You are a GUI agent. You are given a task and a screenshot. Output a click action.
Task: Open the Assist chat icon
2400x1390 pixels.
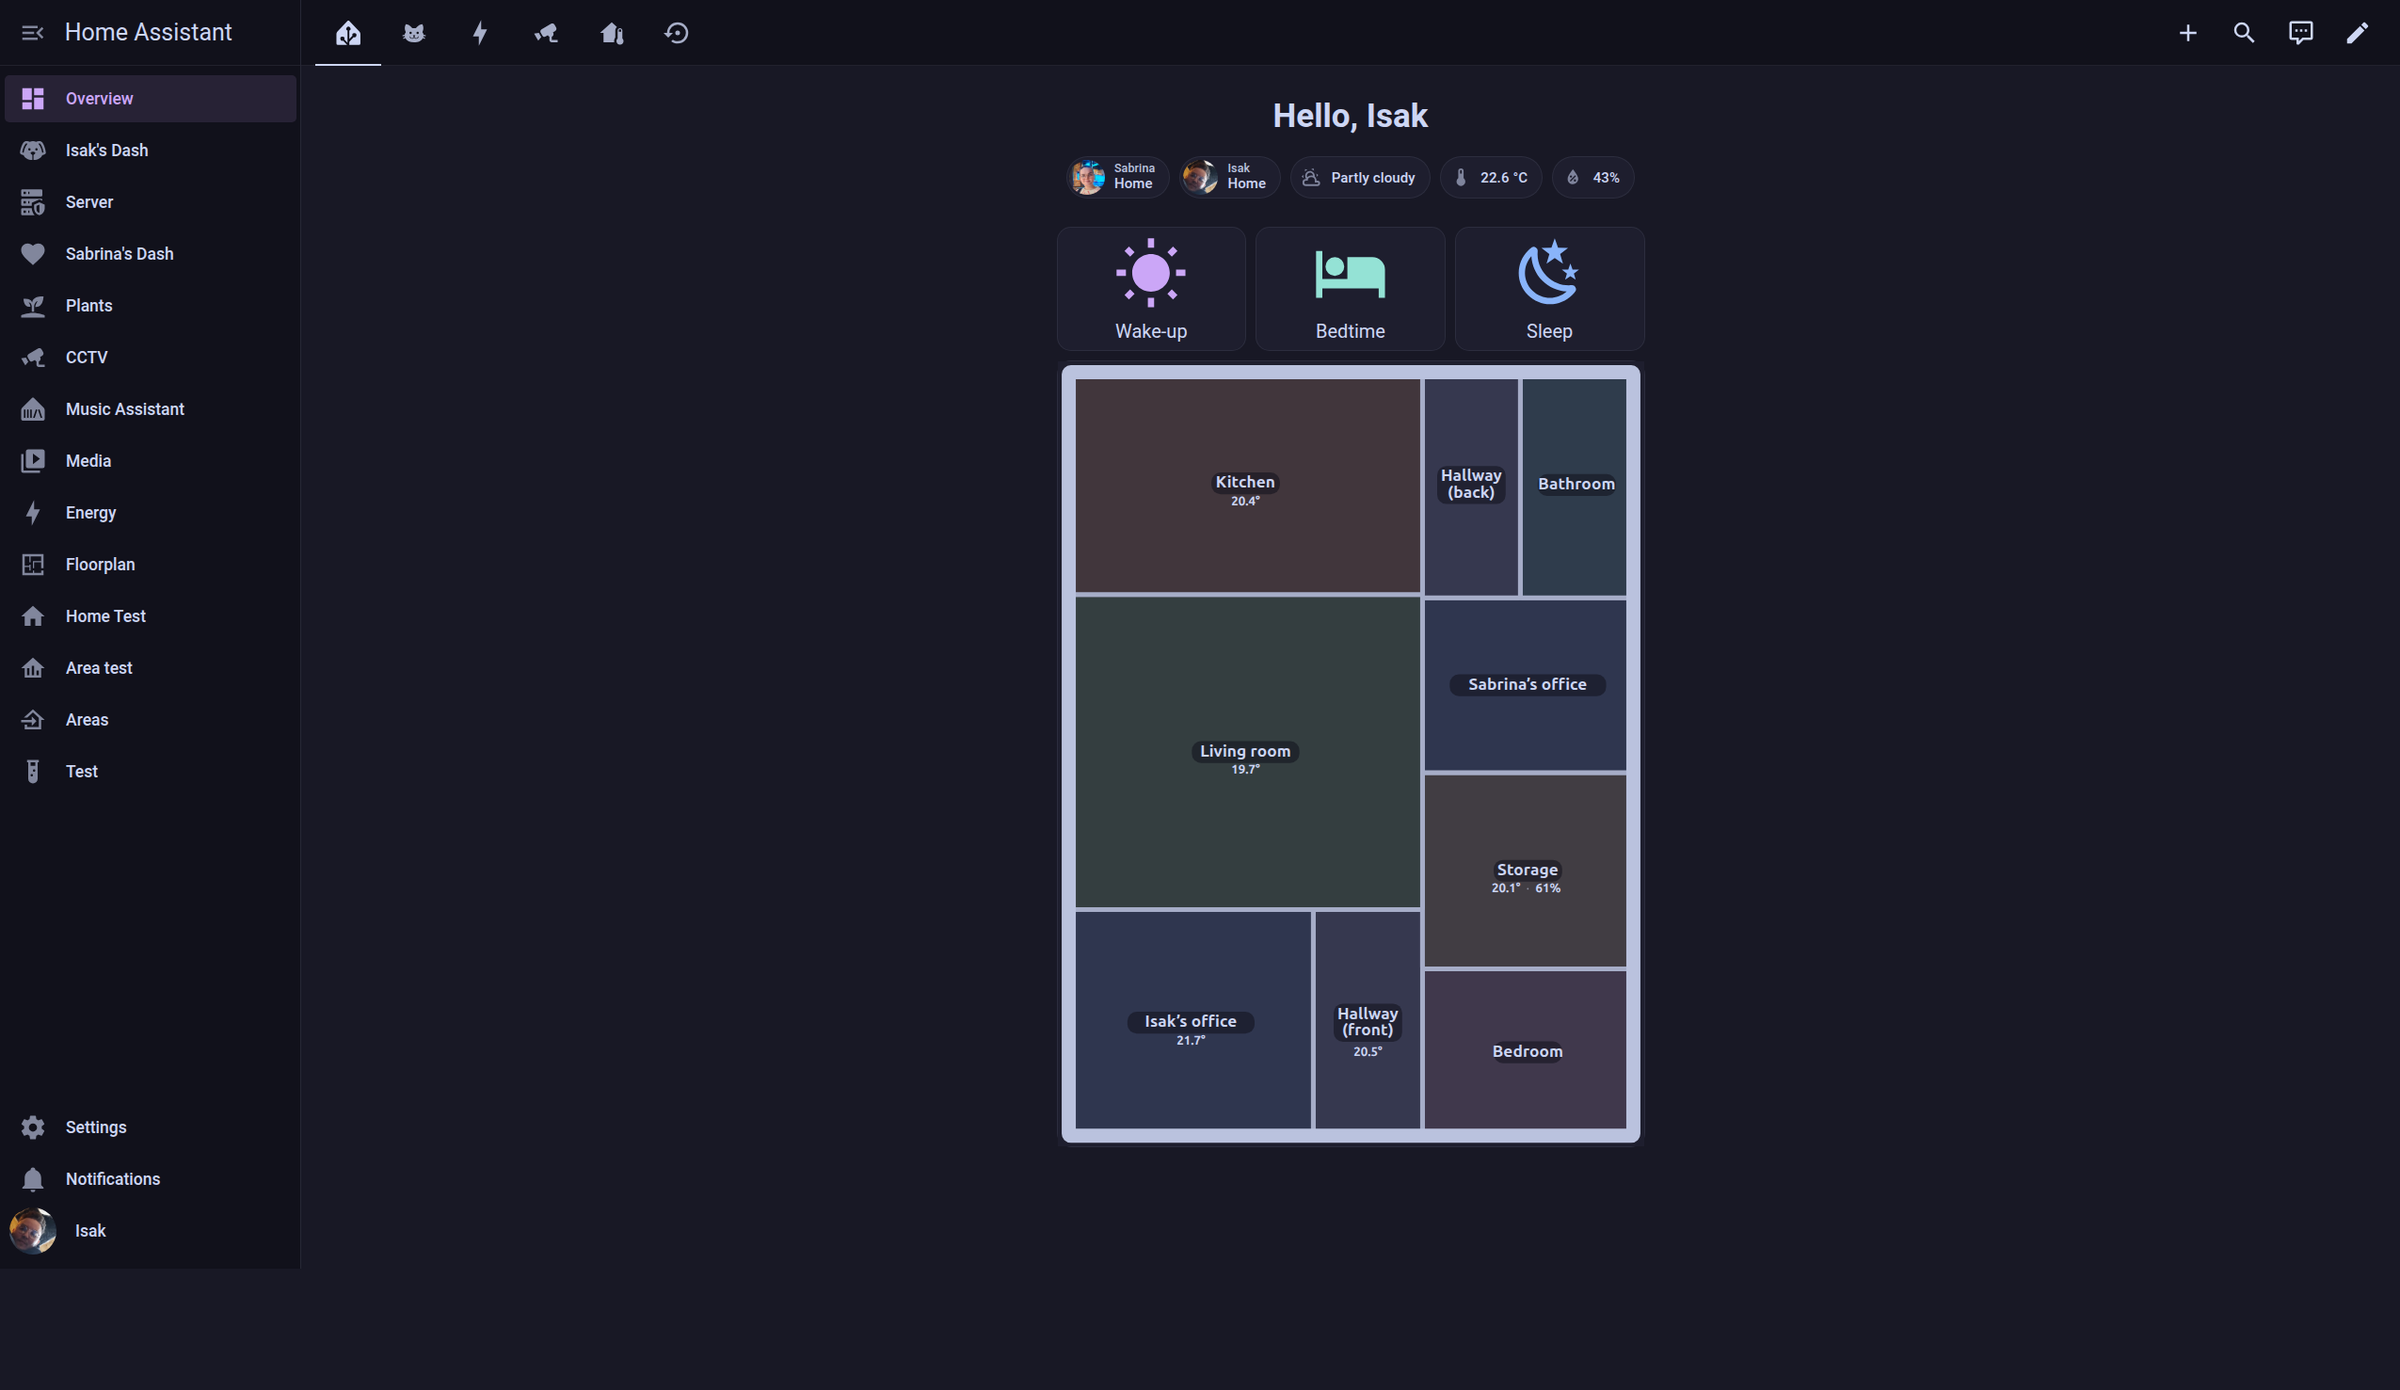tap(2301, 33)
